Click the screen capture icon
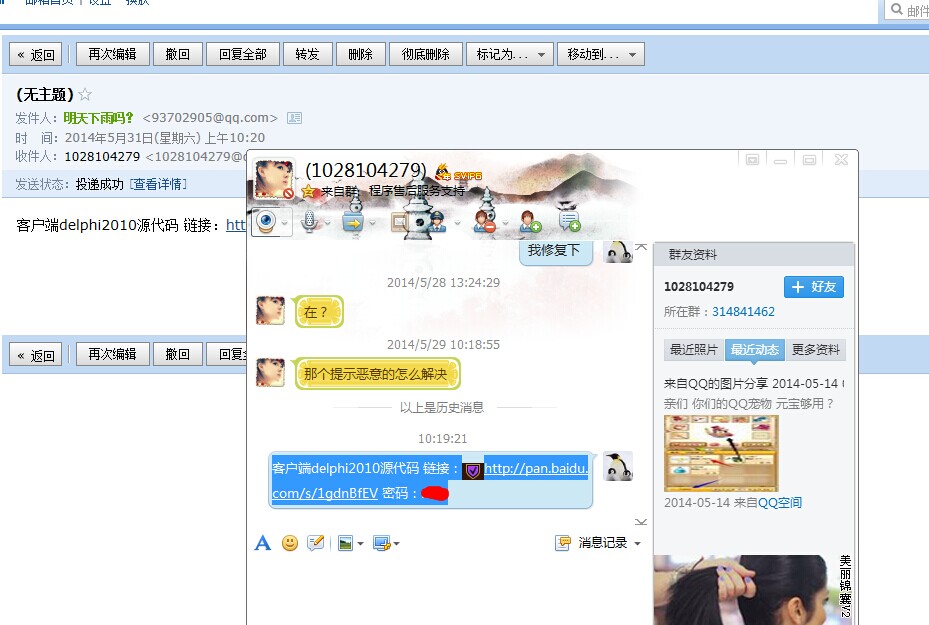 pyautogui.click(x=382, y=543)
